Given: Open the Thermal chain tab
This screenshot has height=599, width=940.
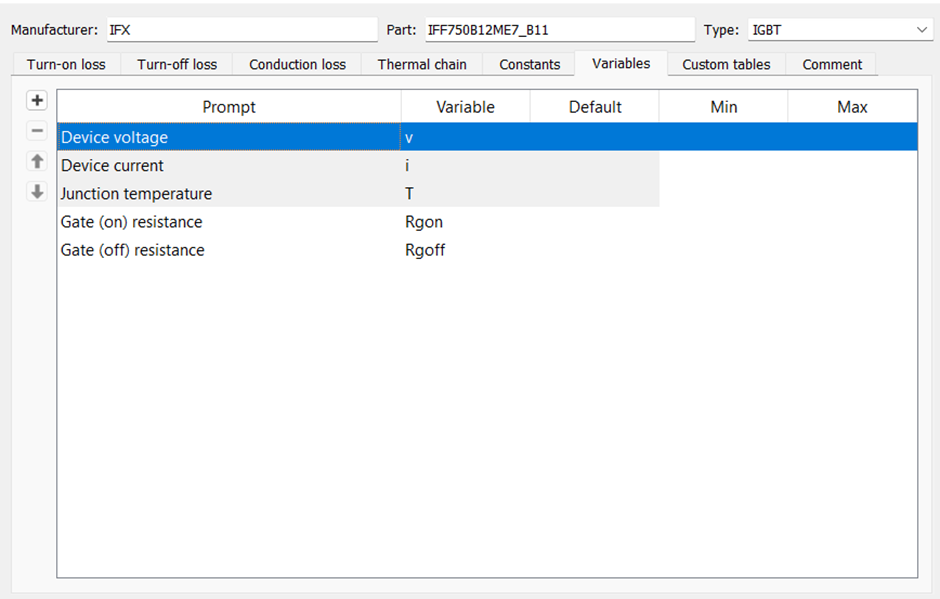Looking at the screenshot, I should 422,64.
